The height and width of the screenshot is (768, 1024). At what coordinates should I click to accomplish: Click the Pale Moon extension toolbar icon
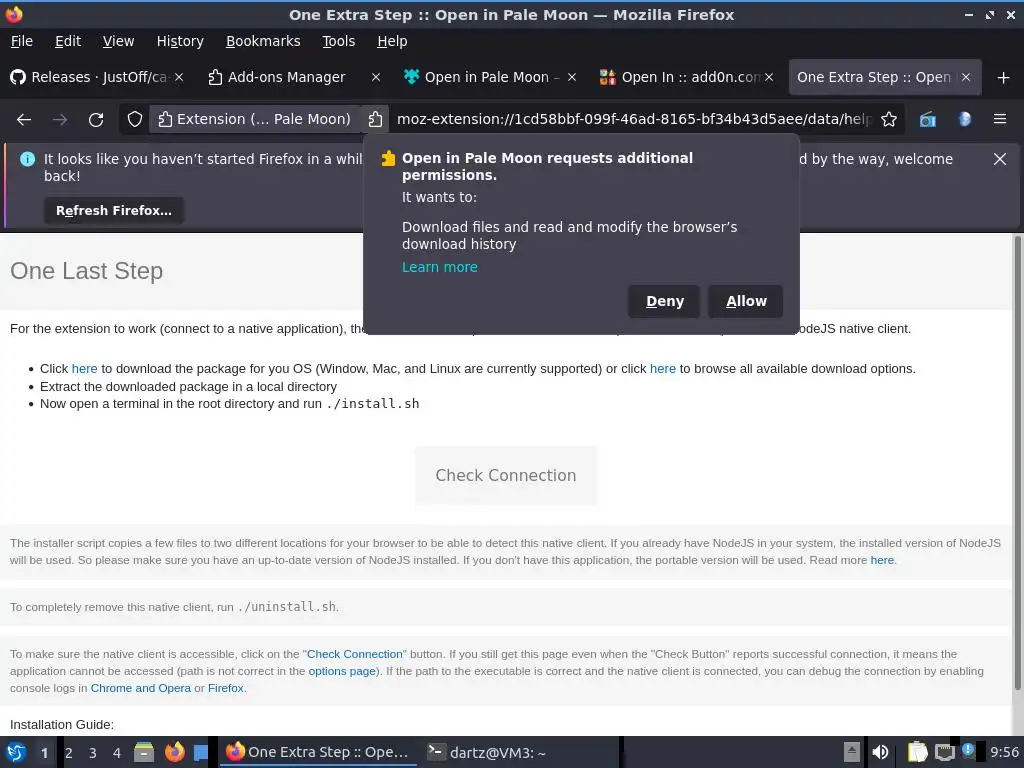click(965, 120)
